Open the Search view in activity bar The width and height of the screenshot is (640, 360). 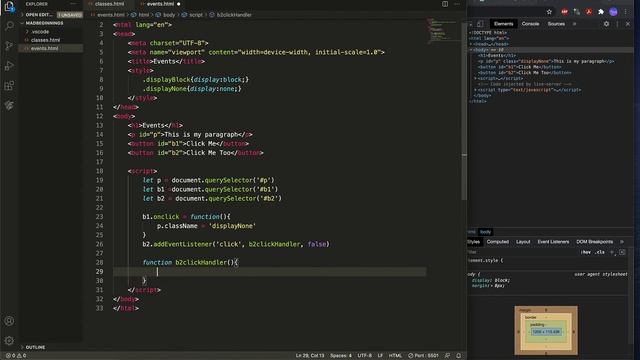click(9, 26)
